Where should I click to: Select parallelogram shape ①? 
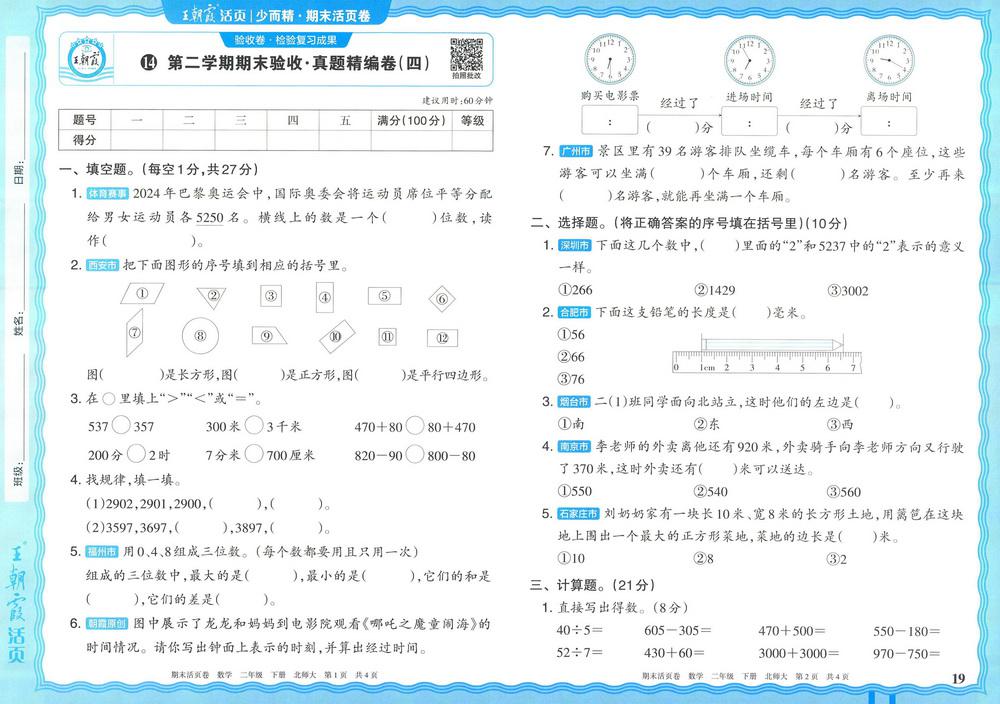[142, 294]
